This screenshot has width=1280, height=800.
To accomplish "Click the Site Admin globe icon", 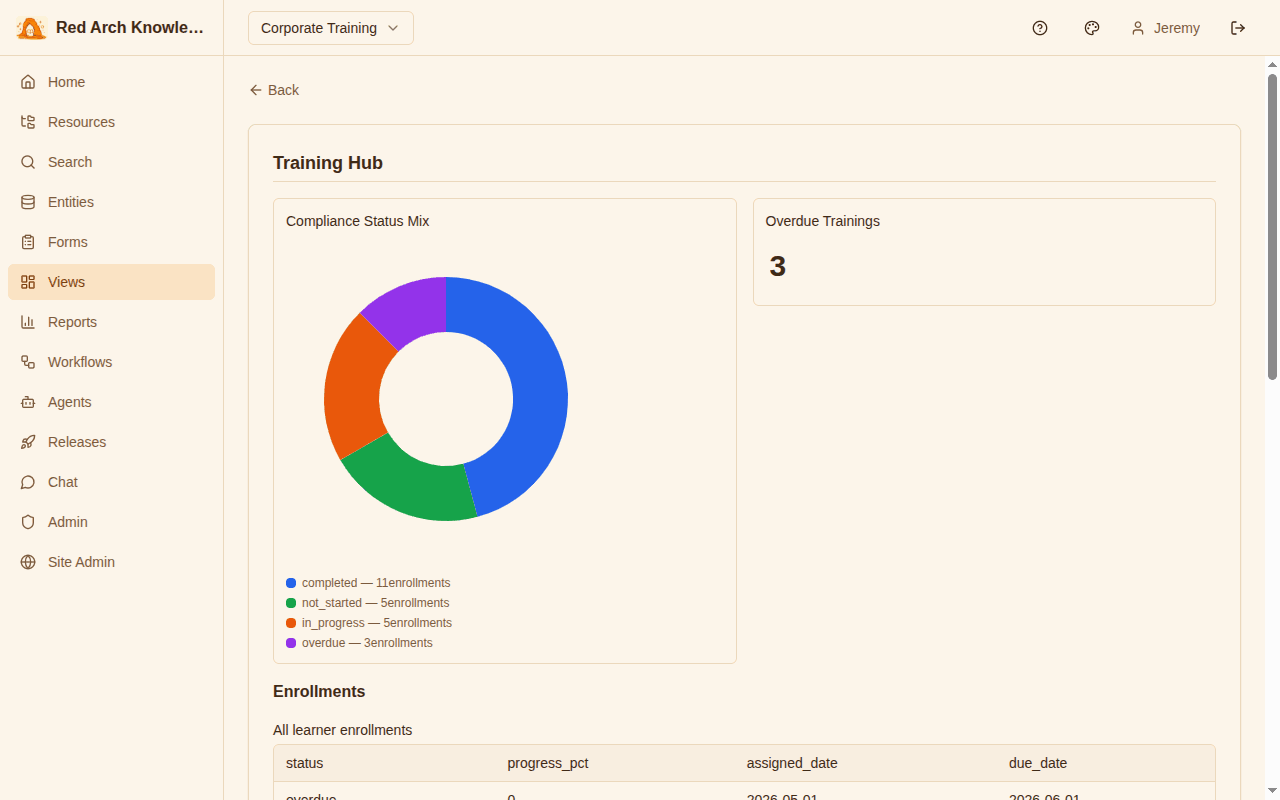I will [28, 562].
